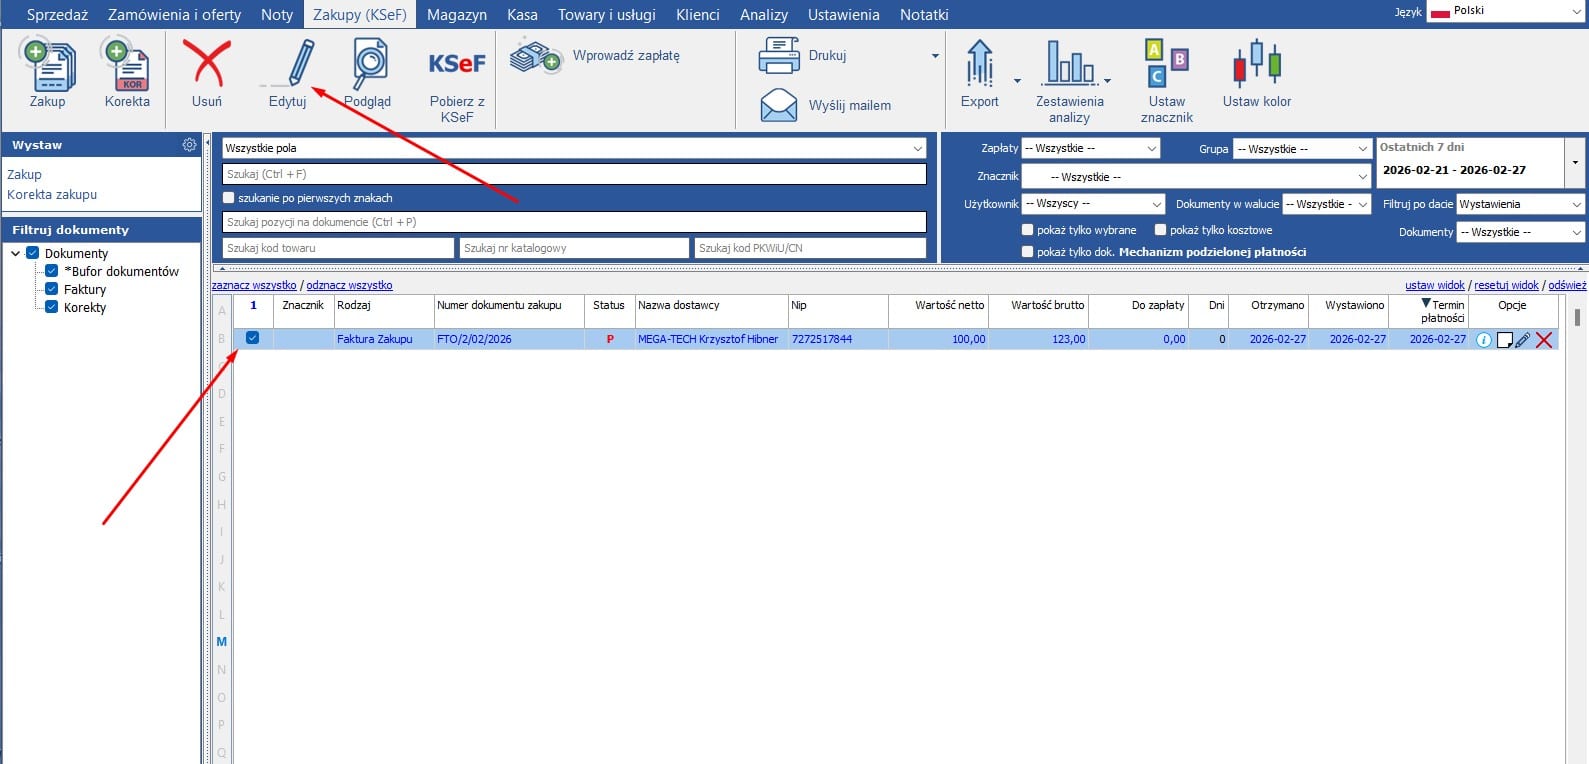Collapse the Dokumenty tree node
Image resolution: width=1589 pixels, height=764 pixels.
pos(16,254)
